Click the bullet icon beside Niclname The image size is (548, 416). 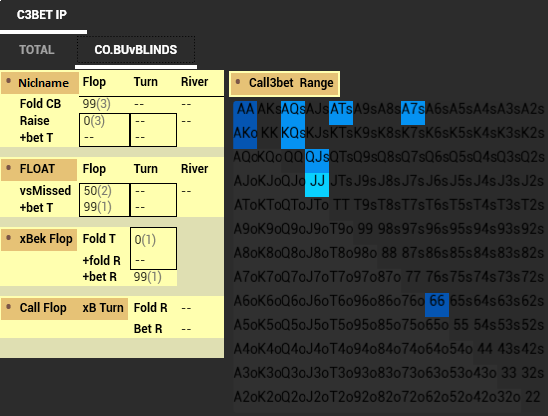tap(9, 82)
